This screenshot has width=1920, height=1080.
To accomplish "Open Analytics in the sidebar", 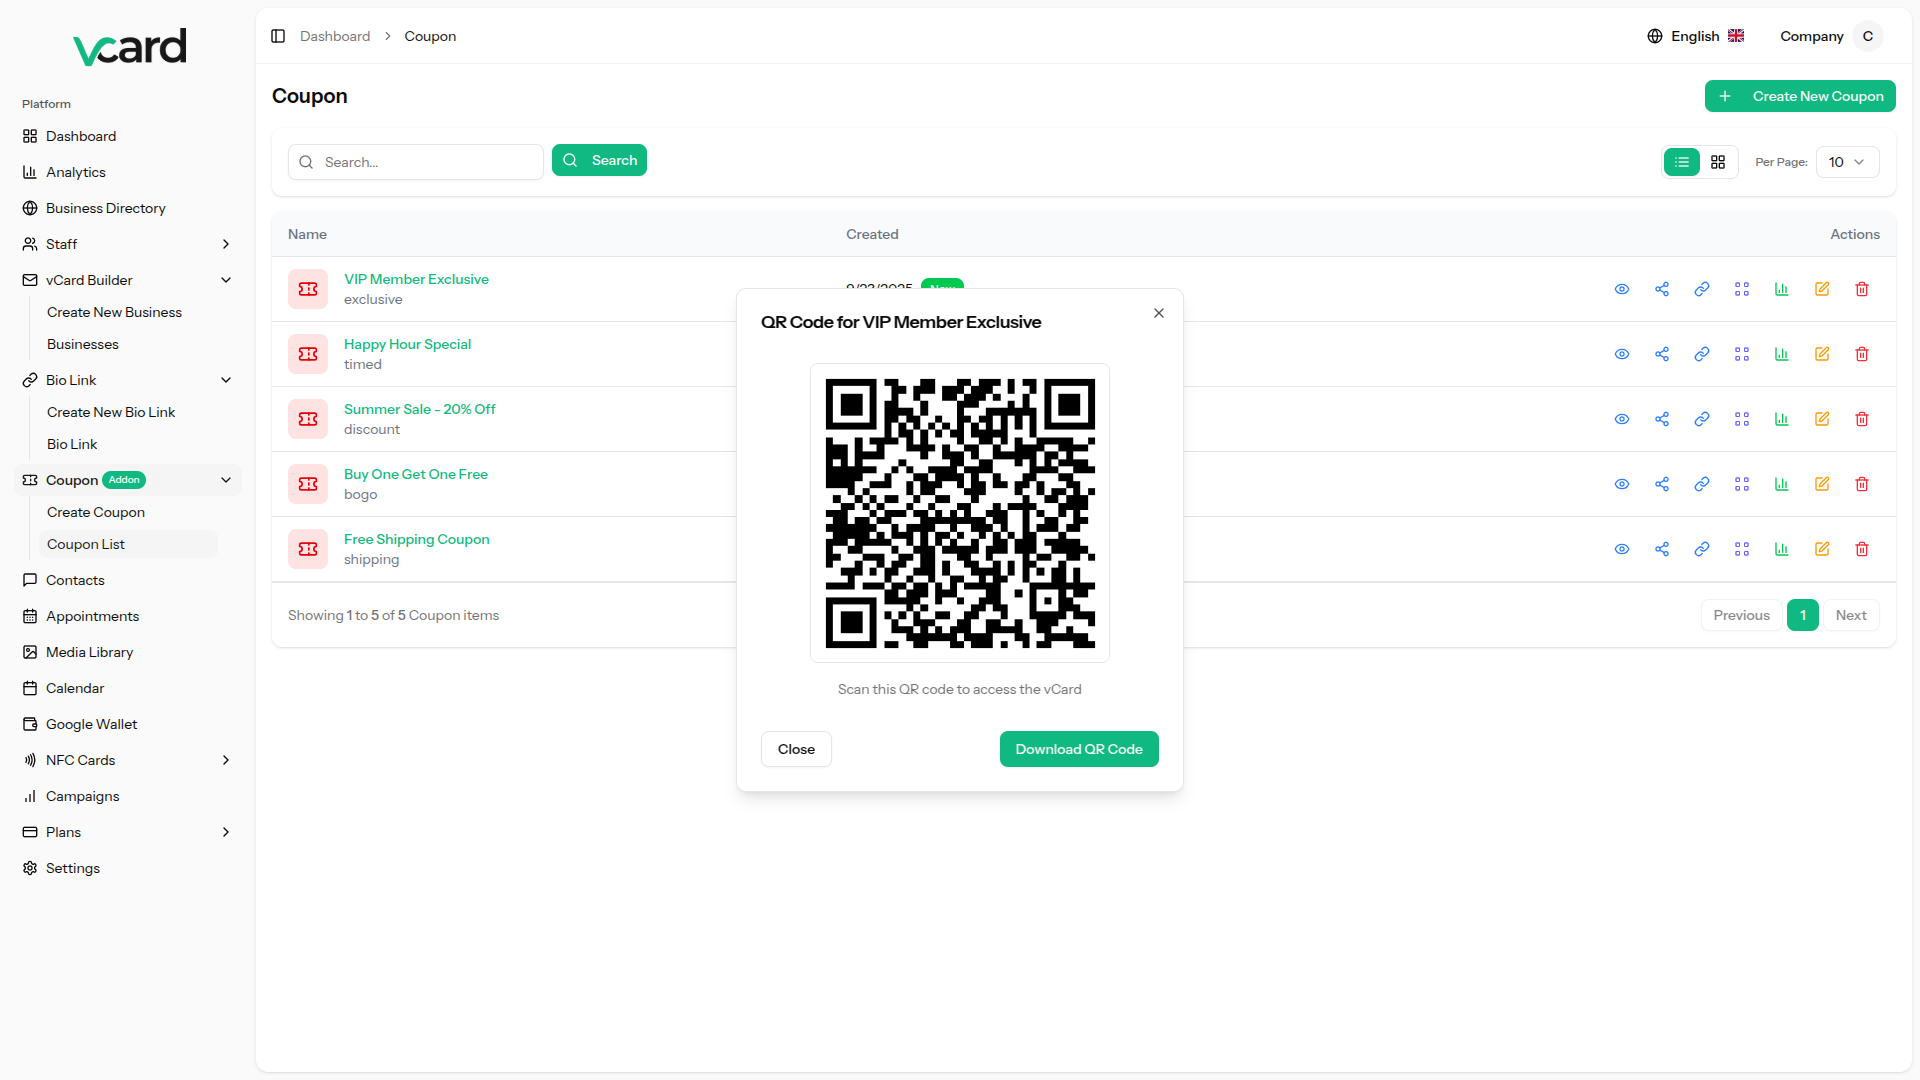I will 76,172.
